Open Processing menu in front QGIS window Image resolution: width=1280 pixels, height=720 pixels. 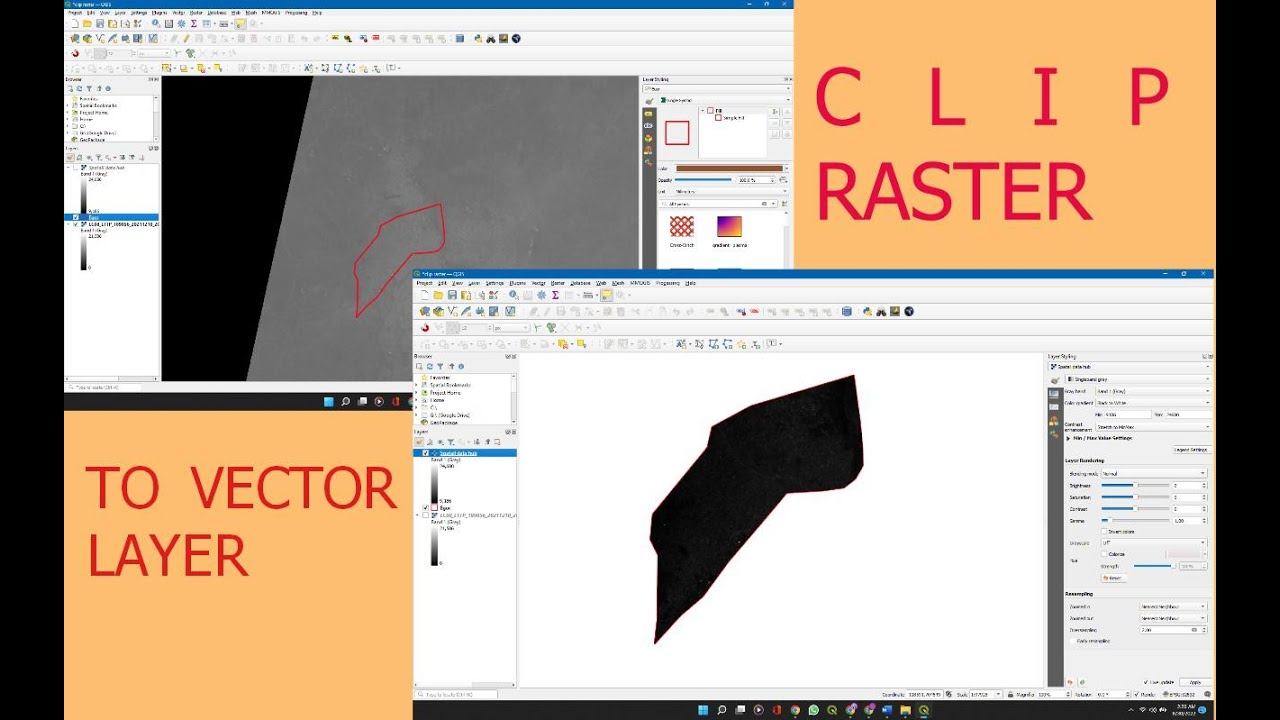pyautogui.click(x=668, y=283)
